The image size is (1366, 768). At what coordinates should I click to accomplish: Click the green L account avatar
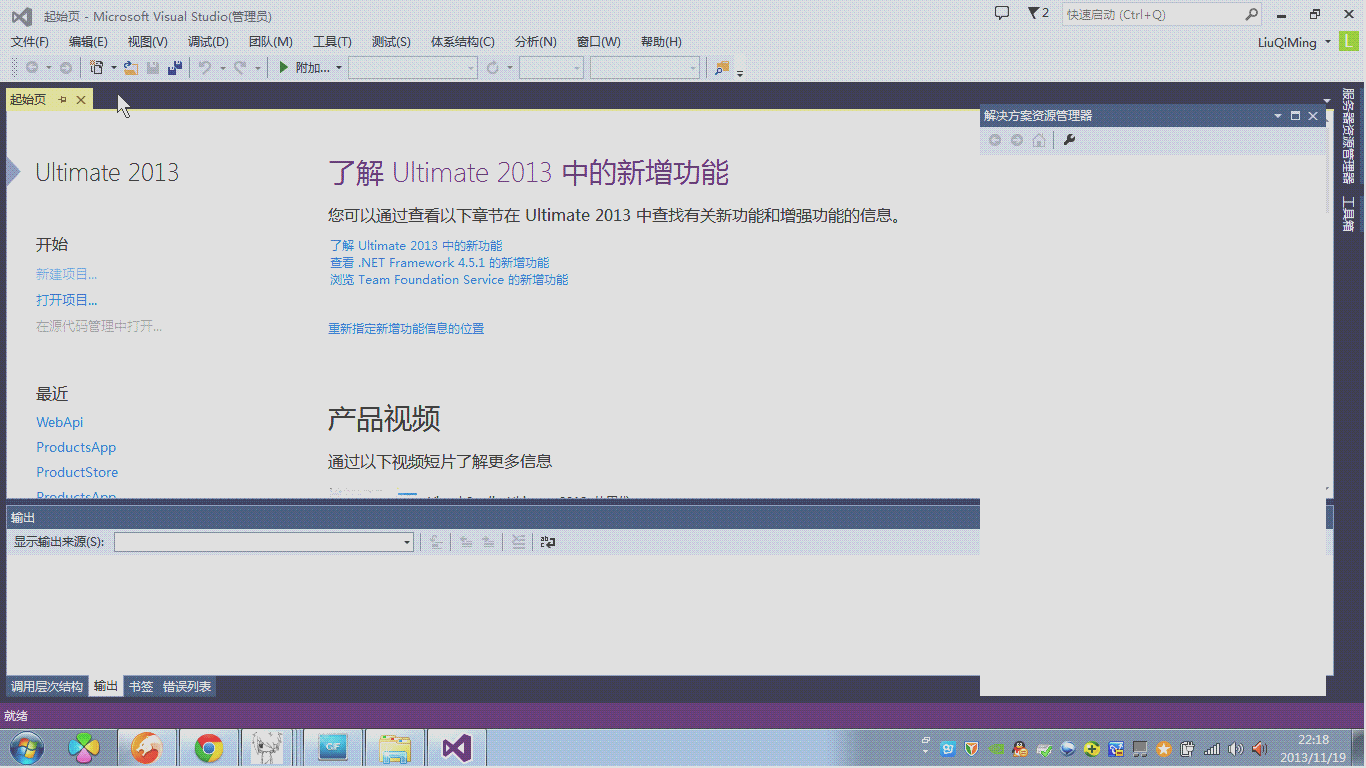1349,42
